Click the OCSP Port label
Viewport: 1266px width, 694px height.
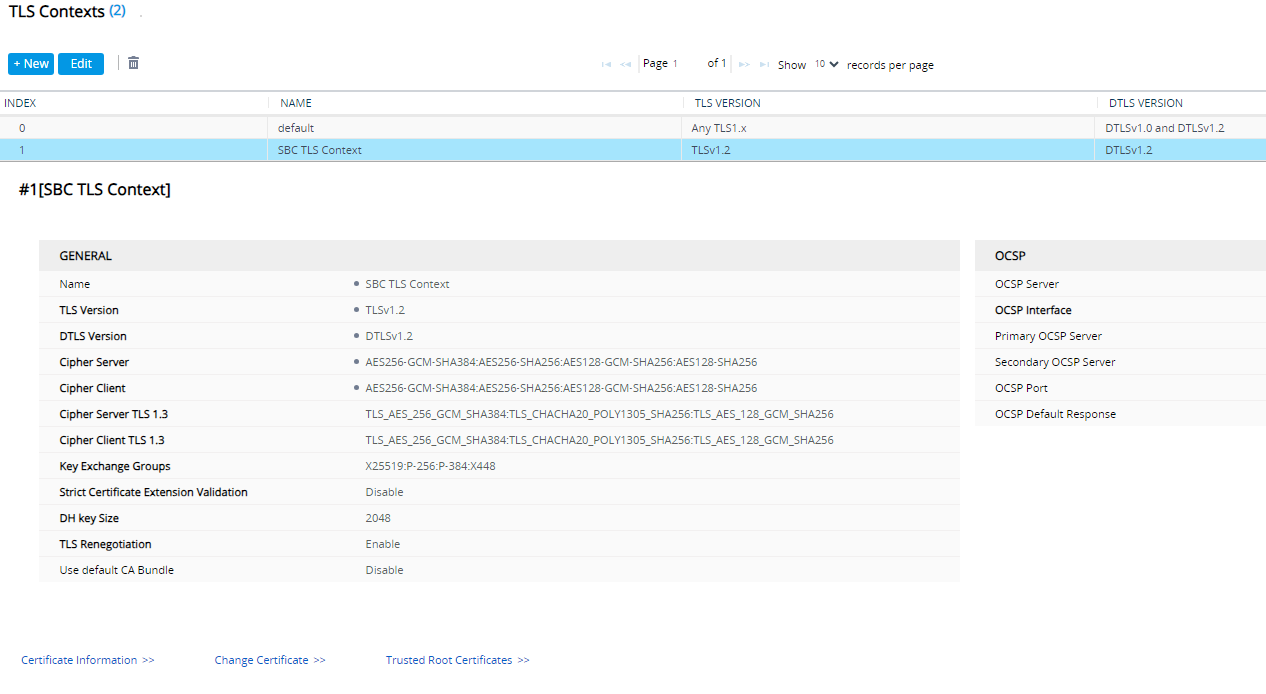(1021, 388)
